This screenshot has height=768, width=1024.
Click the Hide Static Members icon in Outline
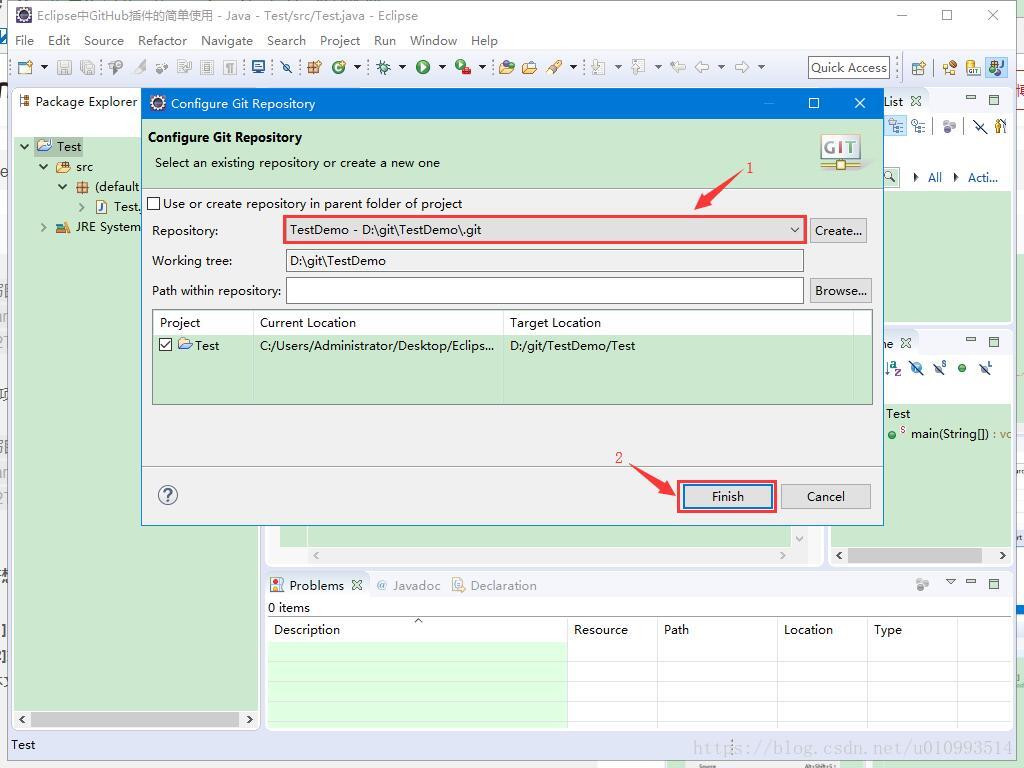(x=940, y=368)
